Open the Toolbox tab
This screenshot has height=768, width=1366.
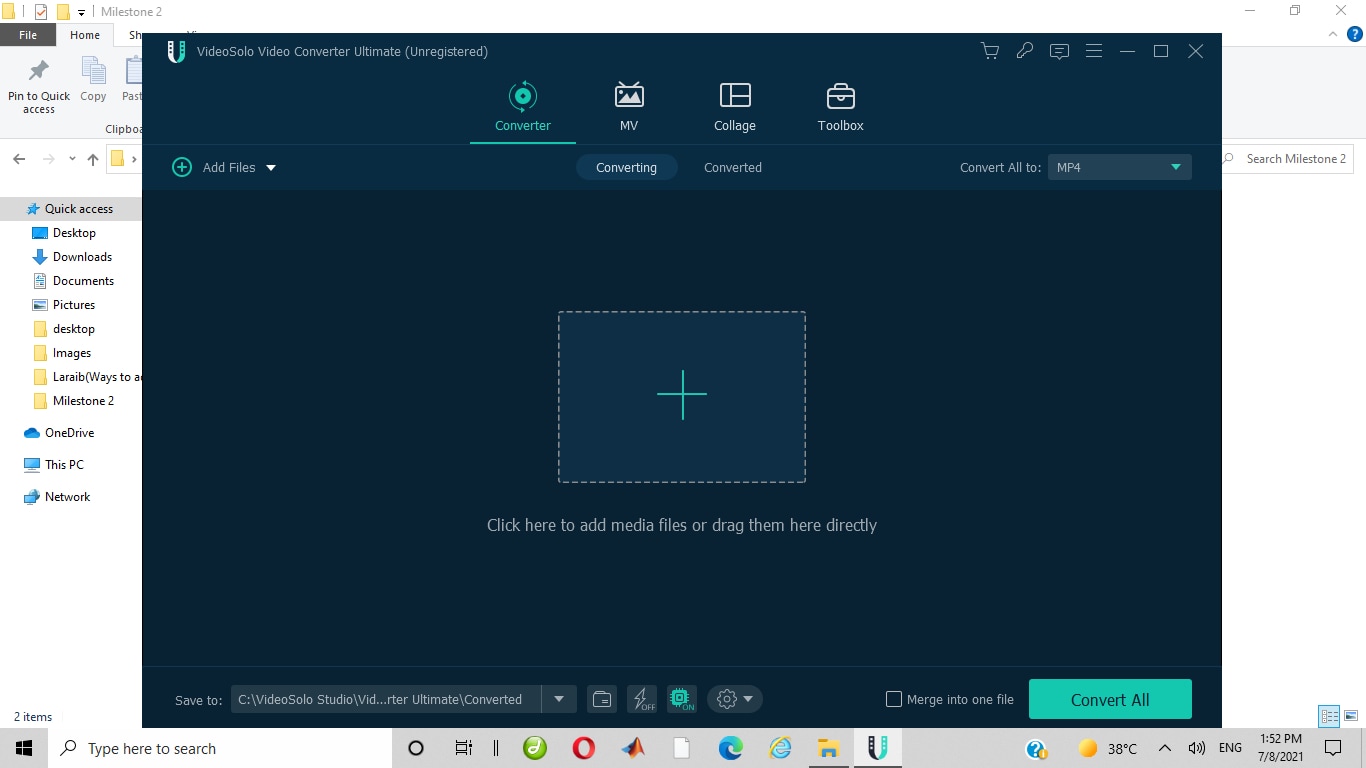pos(840,107)
